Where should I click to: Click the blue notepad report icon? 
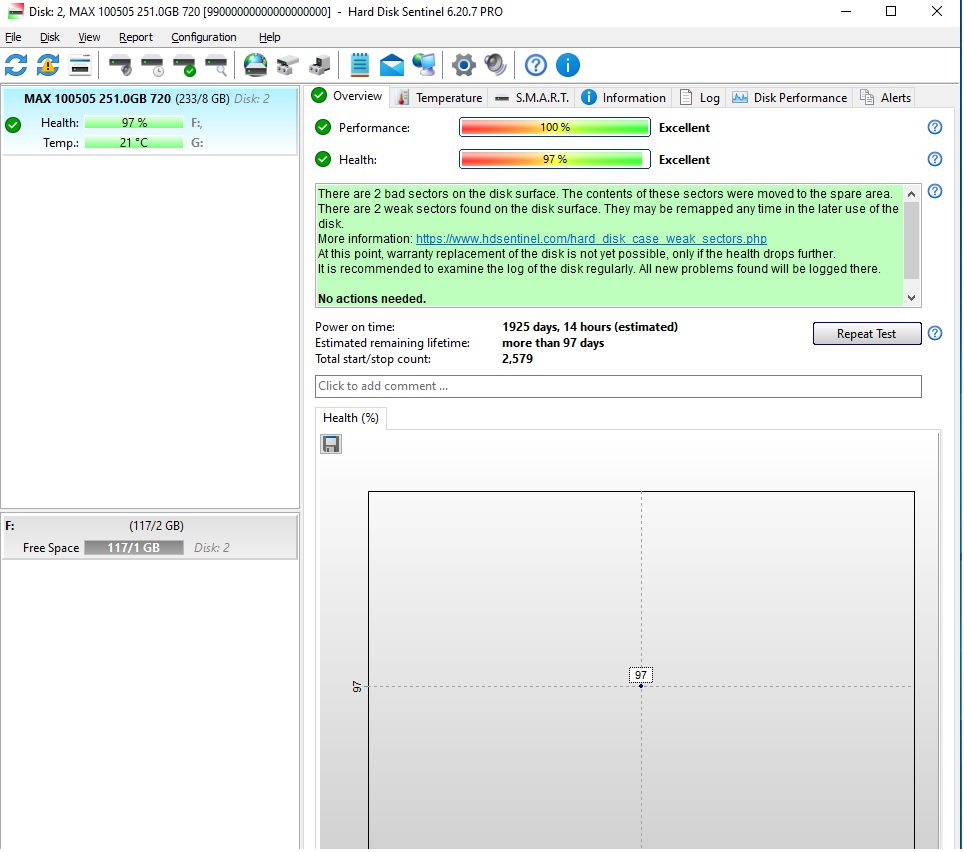click(x=360, y=65)
